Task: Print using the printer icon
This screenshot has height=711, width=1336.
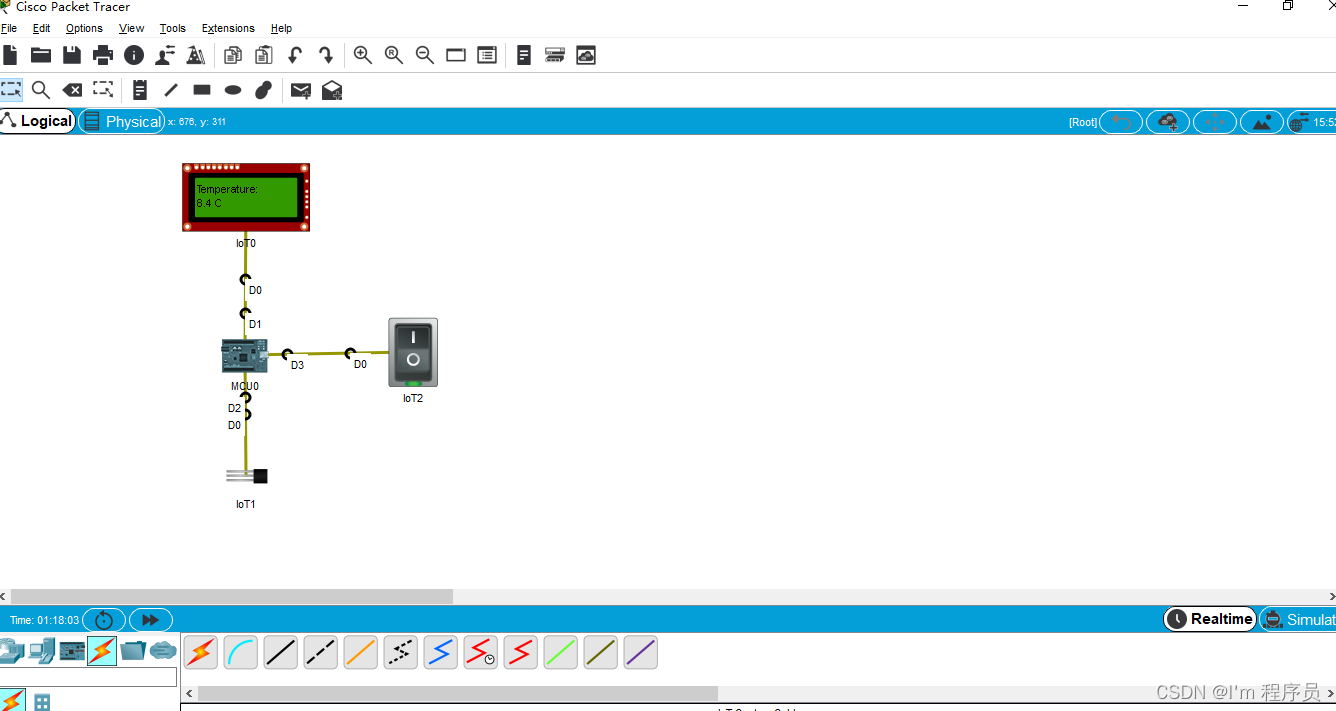Action: click(103, 55)
